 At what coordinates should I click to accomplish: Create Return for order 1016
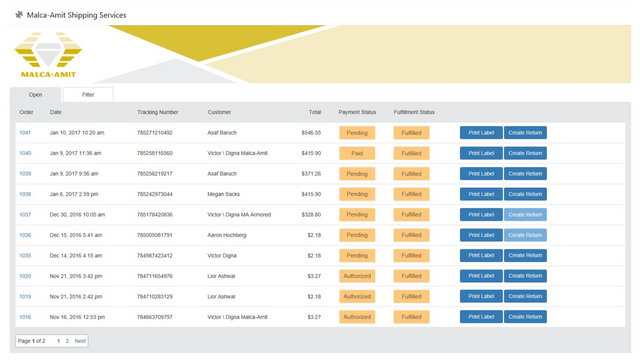coord(525,317)
